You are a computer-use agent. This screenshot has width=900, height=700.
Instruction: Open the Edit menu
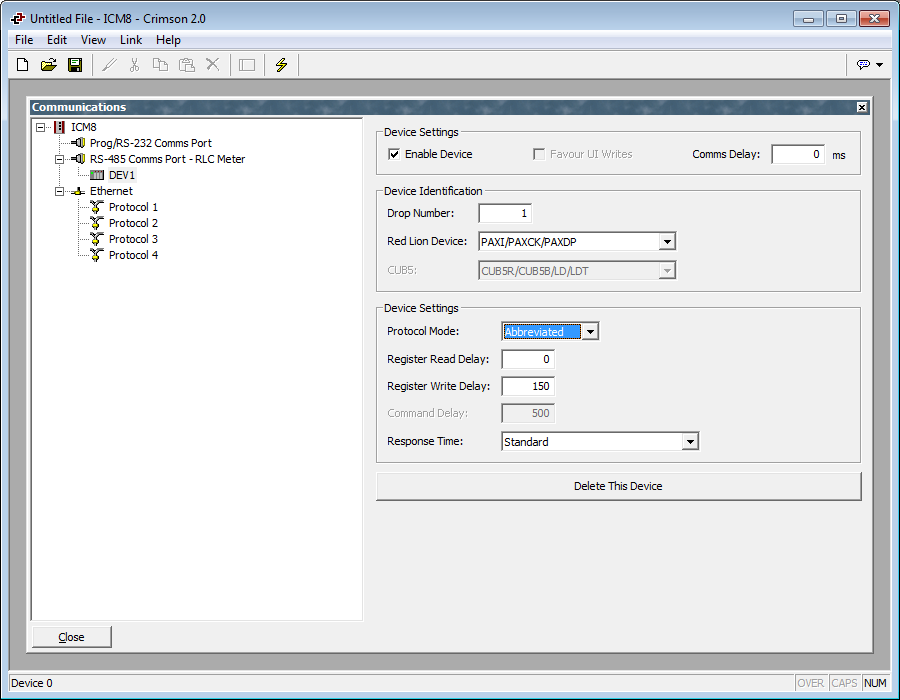tap(57, 40)
